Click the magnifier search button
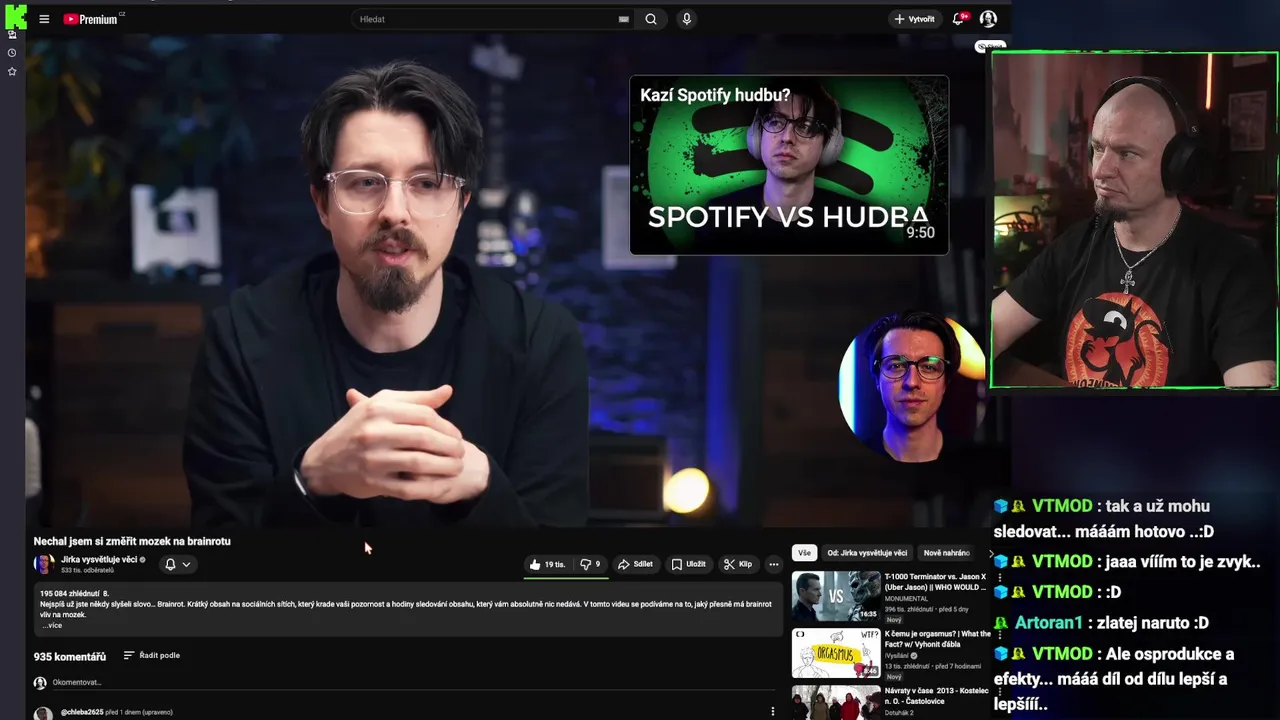The width and height of the screenshot is (1280, 720). 651,19
